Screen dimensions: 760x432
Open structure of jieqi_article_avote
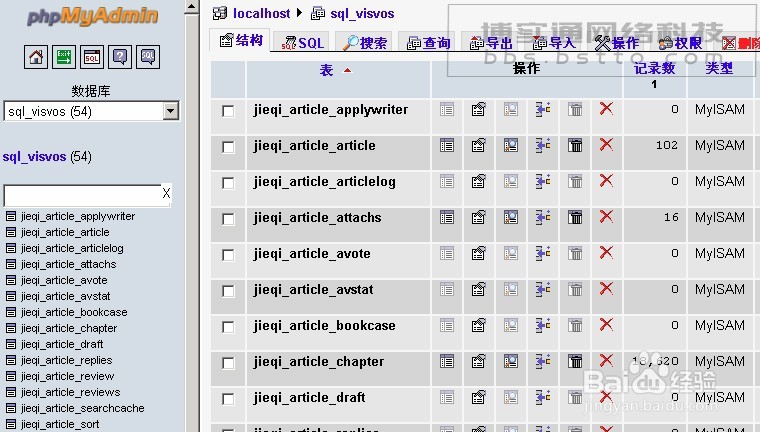(478, 253)
